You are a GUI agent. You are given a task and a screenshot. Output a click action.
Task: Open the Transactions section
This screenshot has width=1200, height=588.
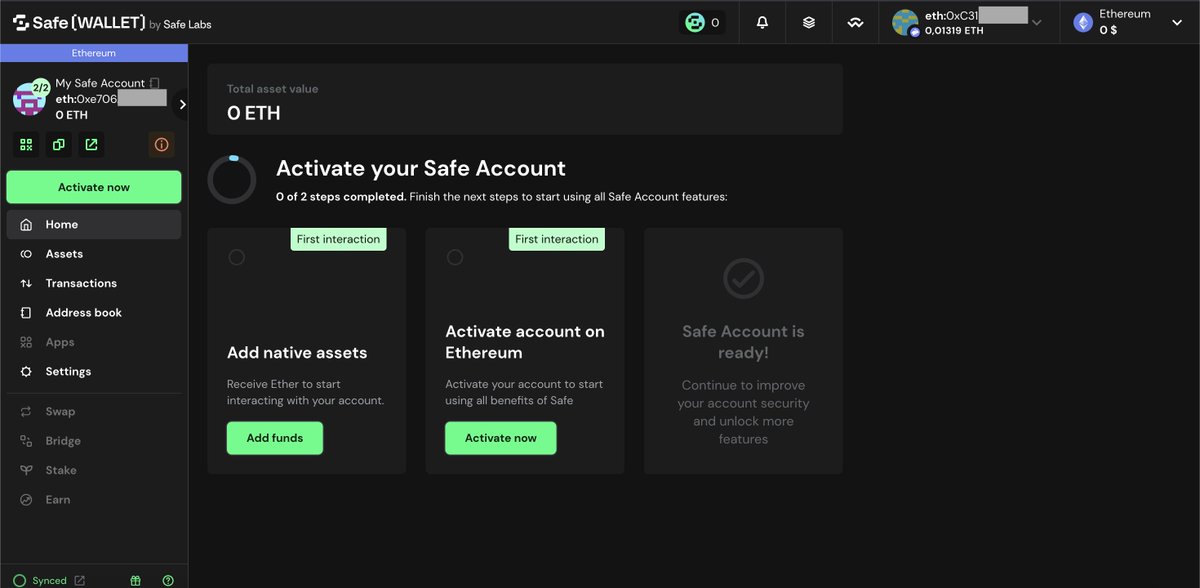point(94,283)
